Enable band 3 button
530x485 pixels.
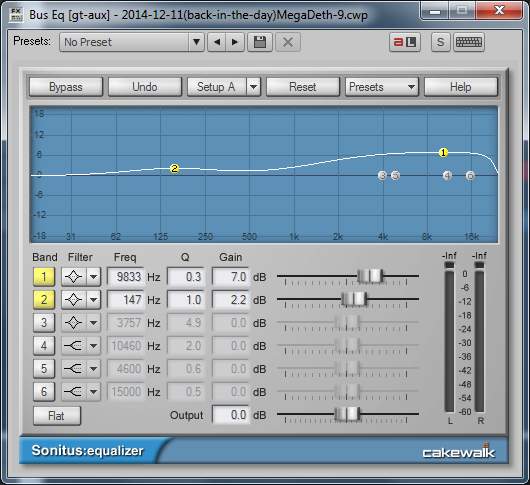click(44, 323)
